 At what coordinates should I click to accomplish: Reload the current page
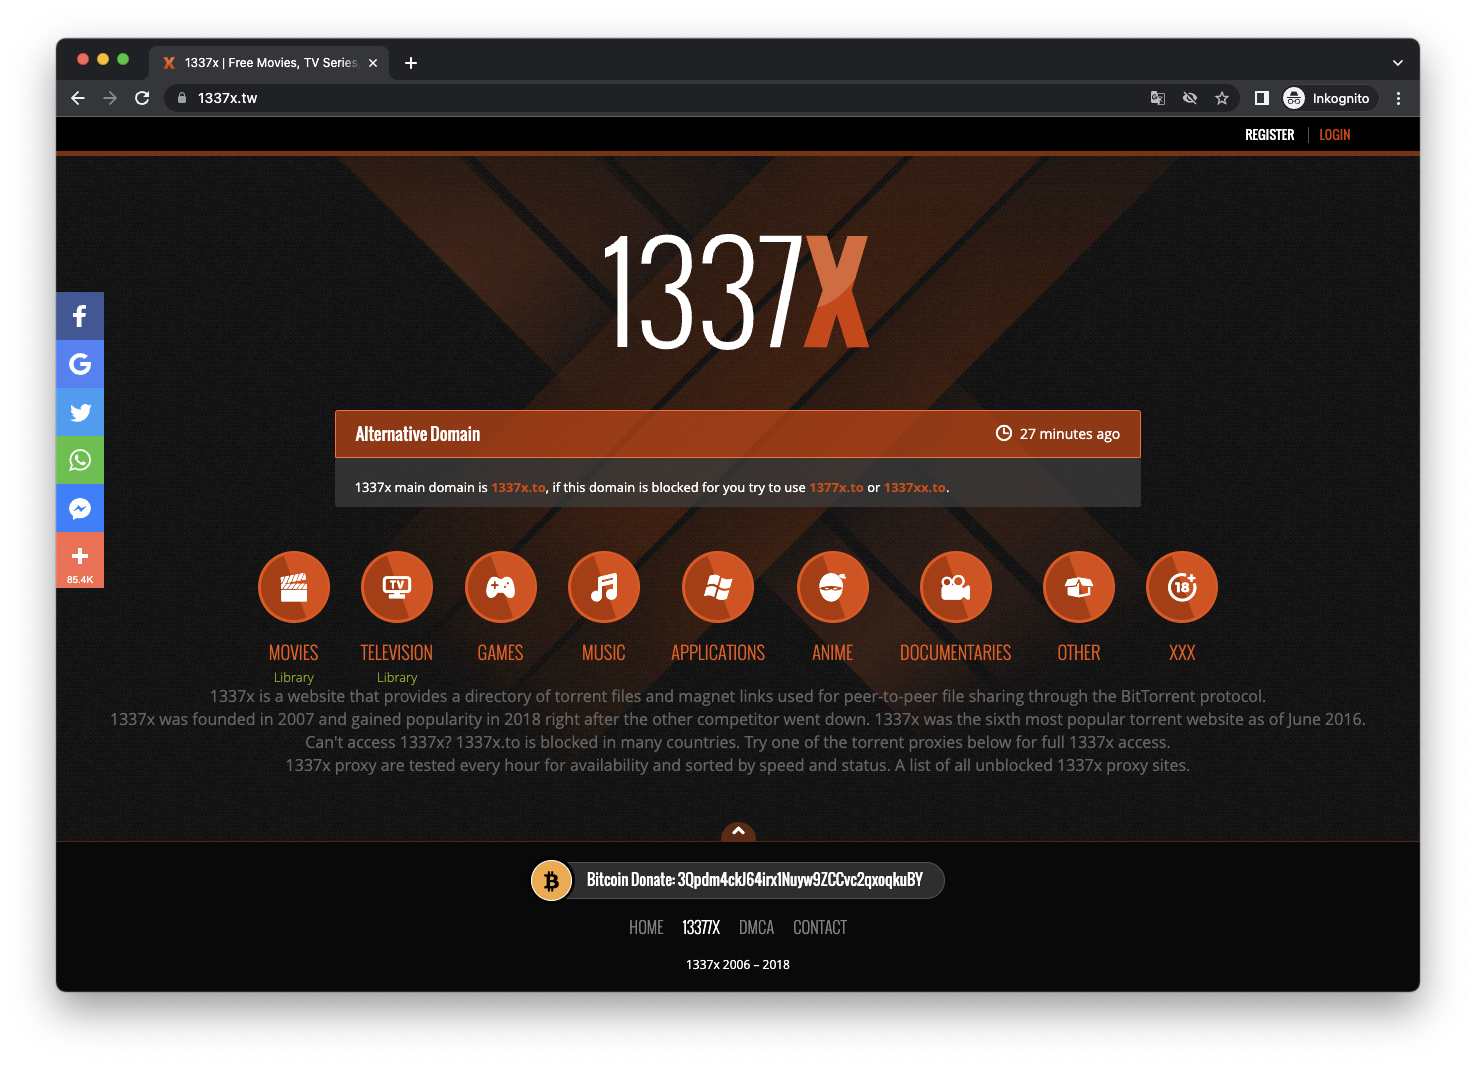[x=142, y=98]
